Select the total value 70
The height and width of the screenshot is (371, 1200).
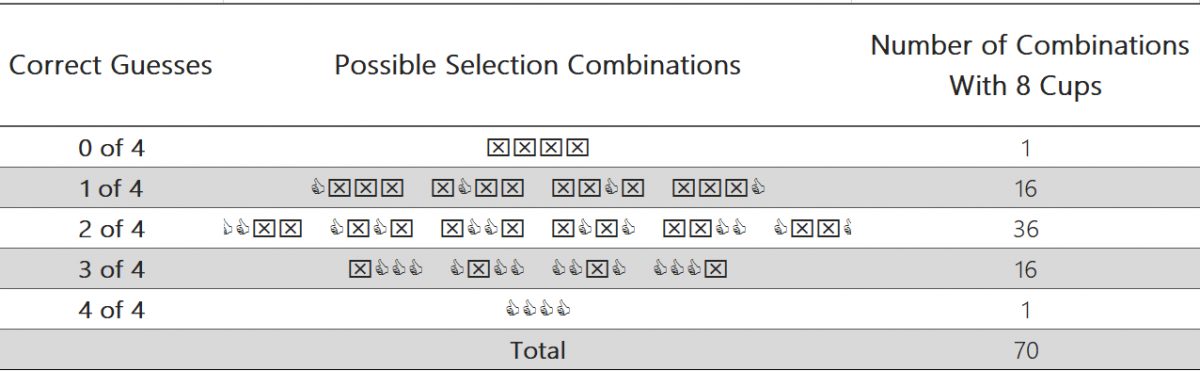(x=1025, y=350)
